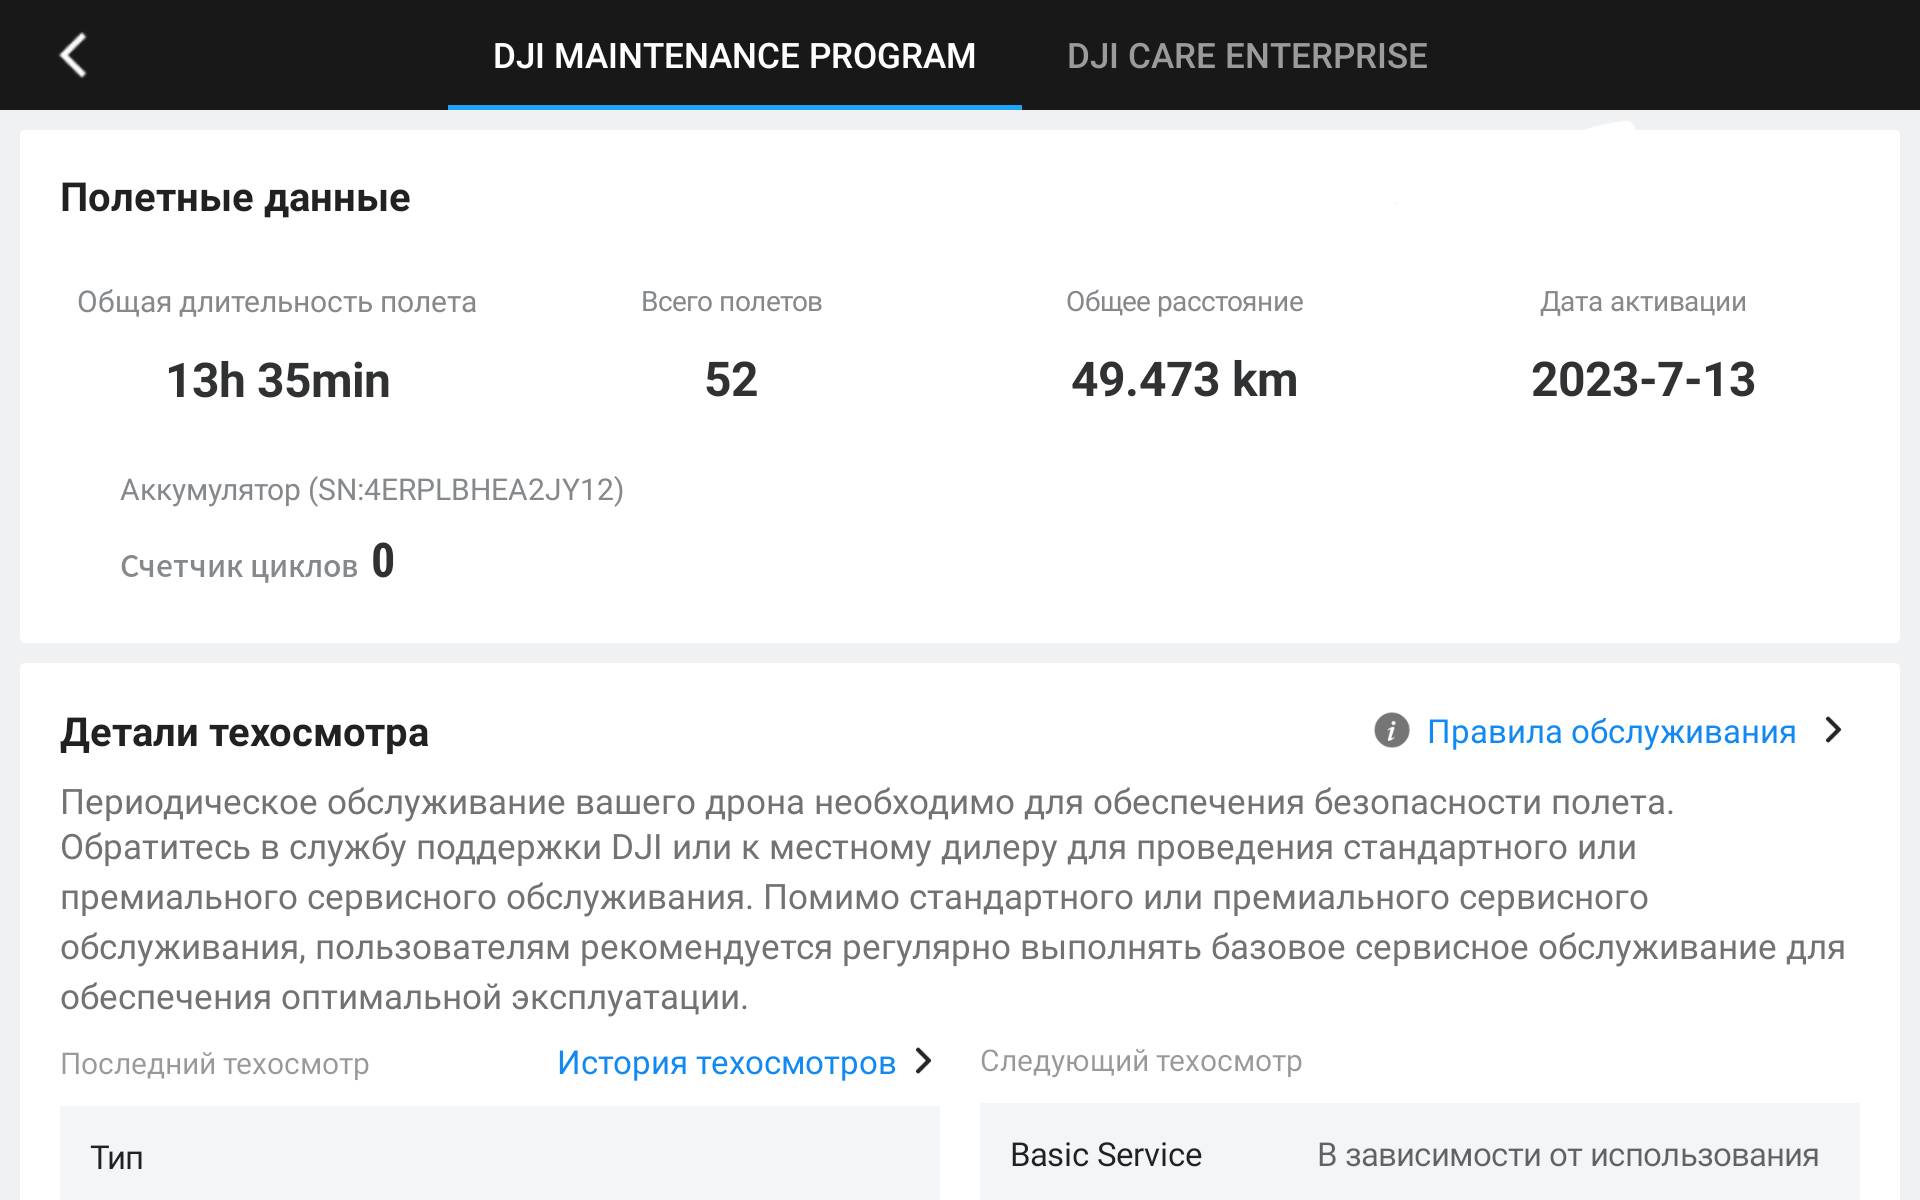The image size is (1920, 1200).
Task: Select the Последний техосмотр label
Action: 215,1064
